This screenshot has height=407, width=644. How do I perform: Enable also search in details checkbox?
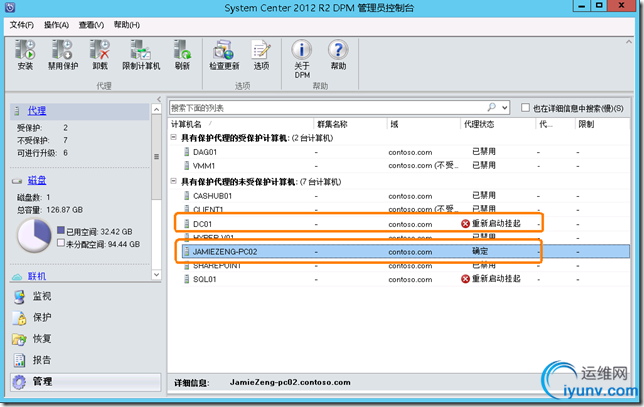coord(525,108)
